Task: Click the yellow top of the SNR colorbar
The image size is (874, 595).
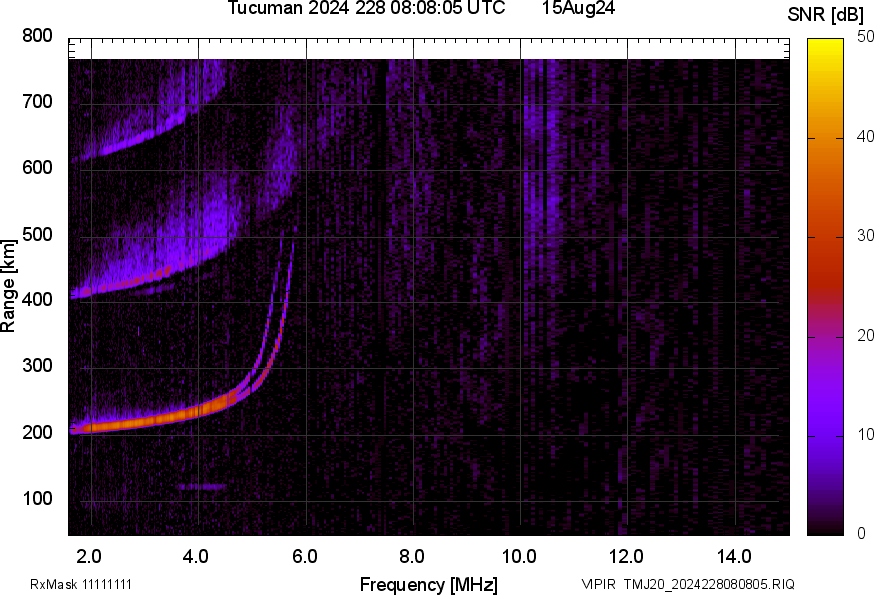Action: tap(826, 47)
